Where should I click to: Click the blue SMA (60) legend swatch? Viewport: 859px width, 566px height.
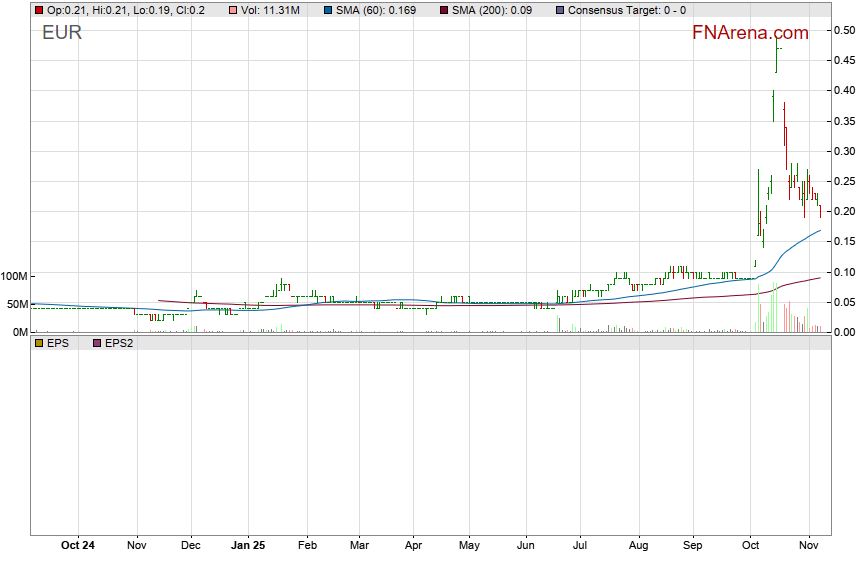point(326,10)
